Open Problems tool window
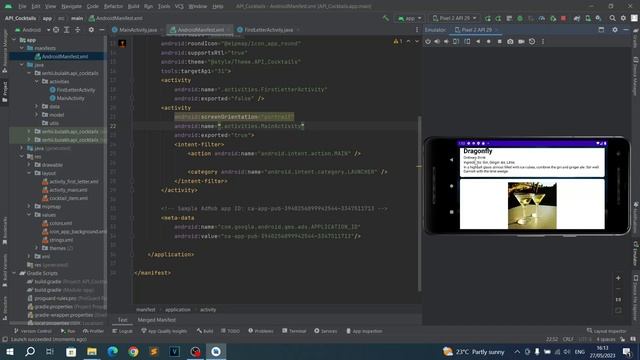Image resolution: width=640 pixels, height=360 pixels. point(261,331)
